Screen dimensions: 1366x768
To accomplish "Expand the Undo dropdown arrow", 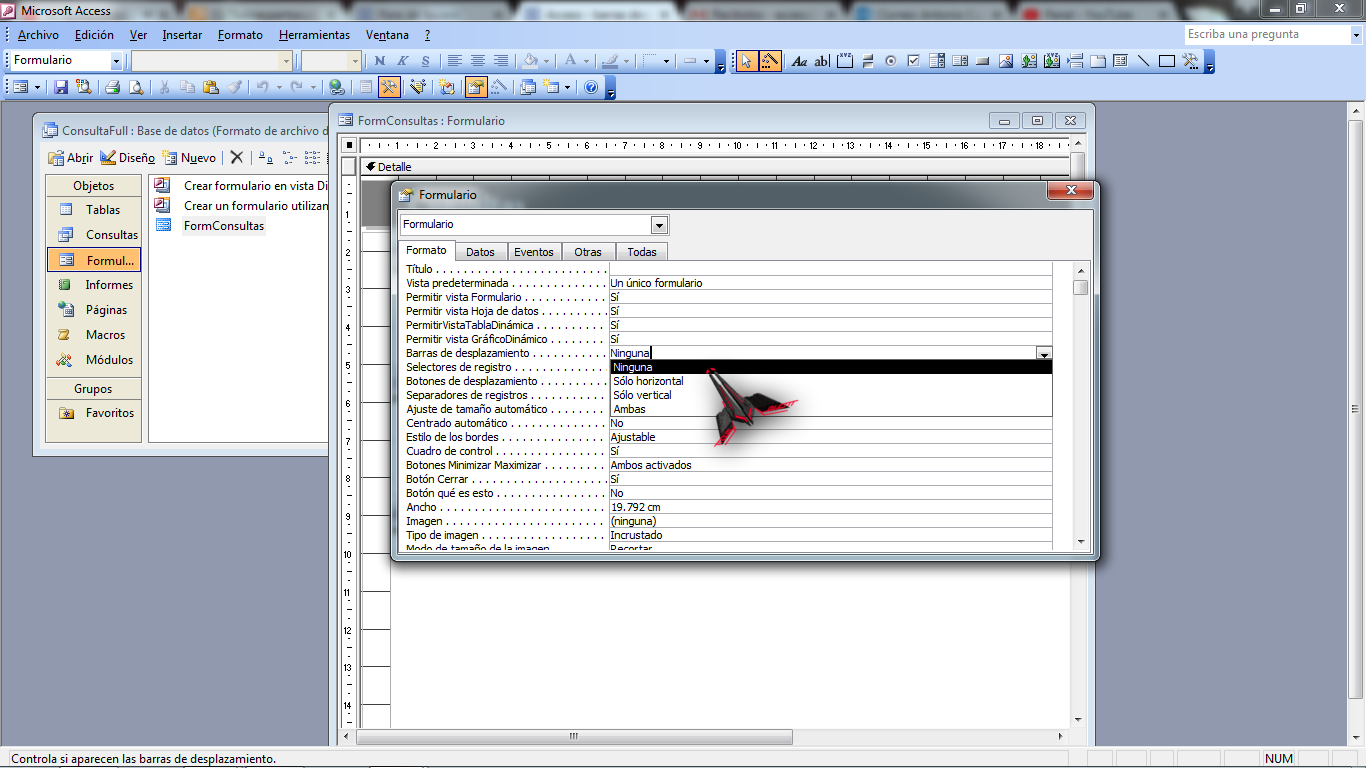I will point(279,87).
